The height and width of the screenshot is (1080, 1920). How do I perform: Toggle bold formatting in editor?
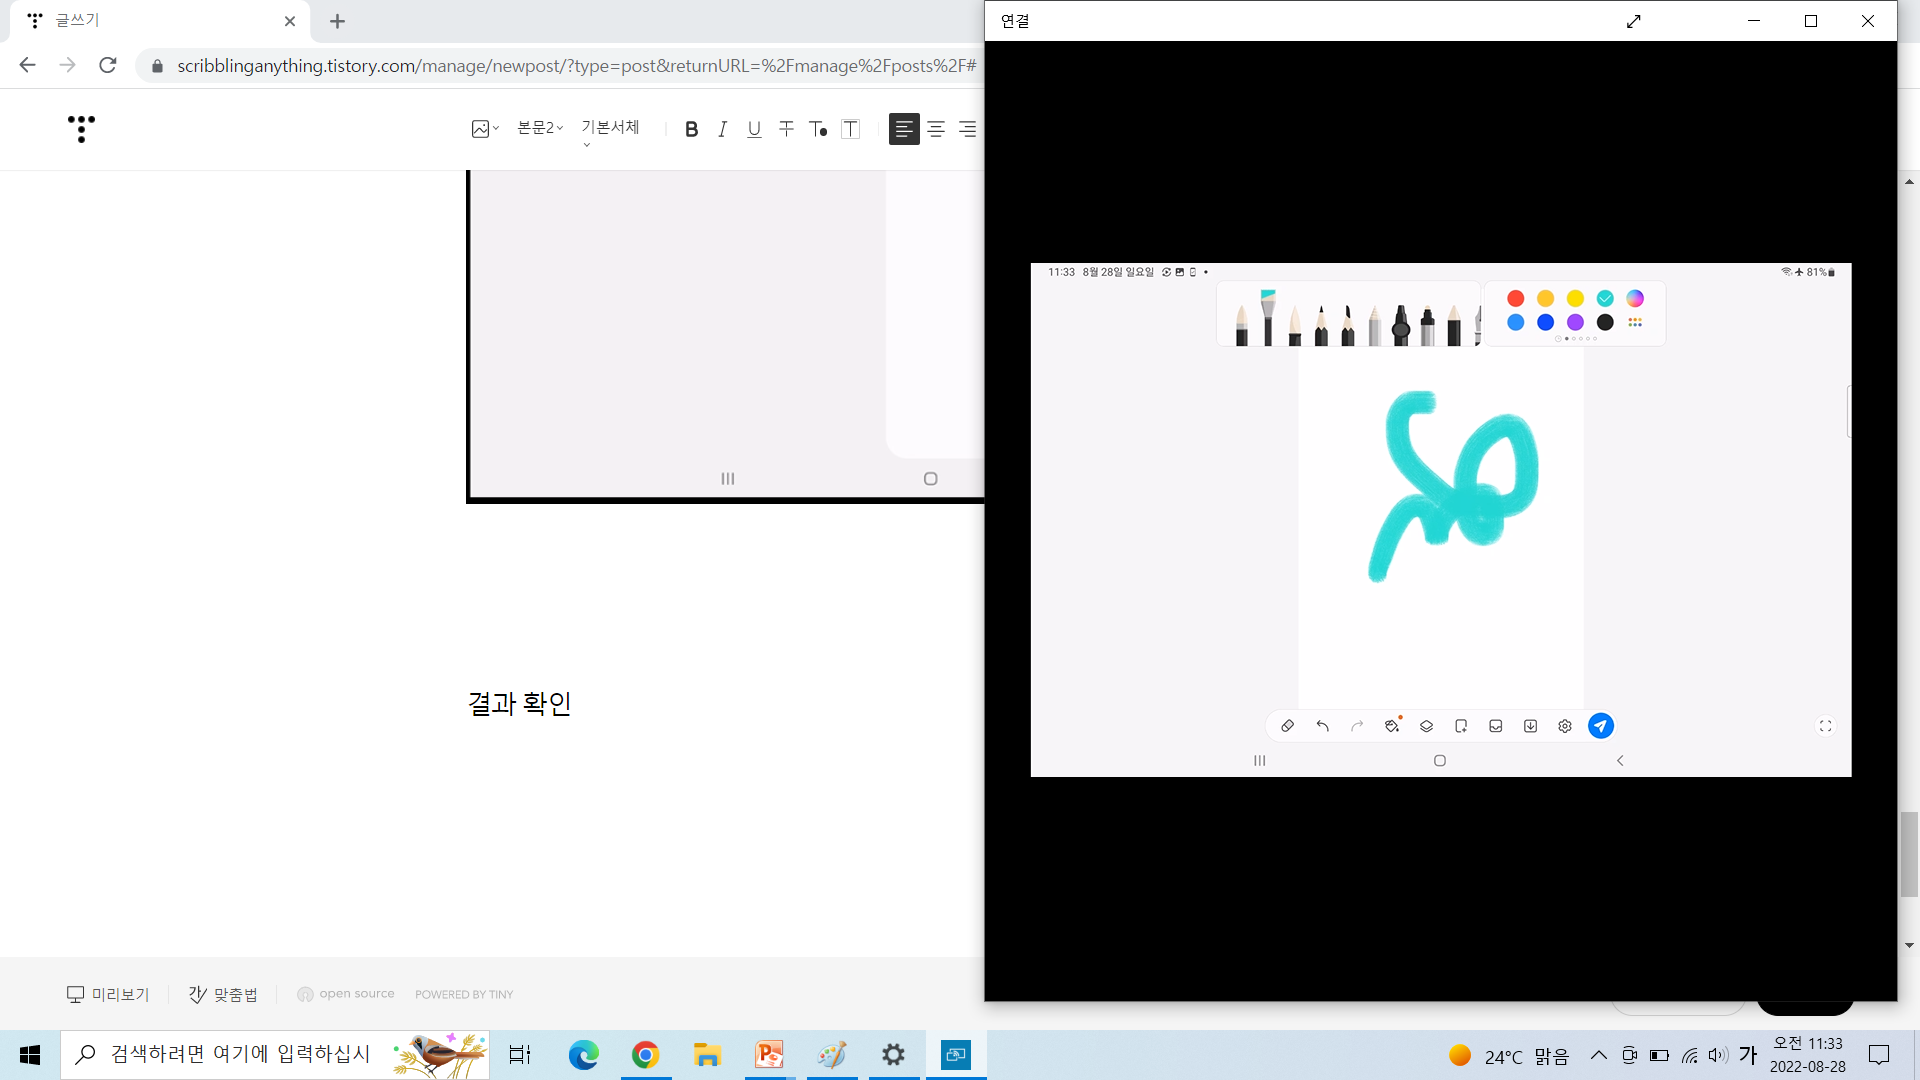coord(691,129)
